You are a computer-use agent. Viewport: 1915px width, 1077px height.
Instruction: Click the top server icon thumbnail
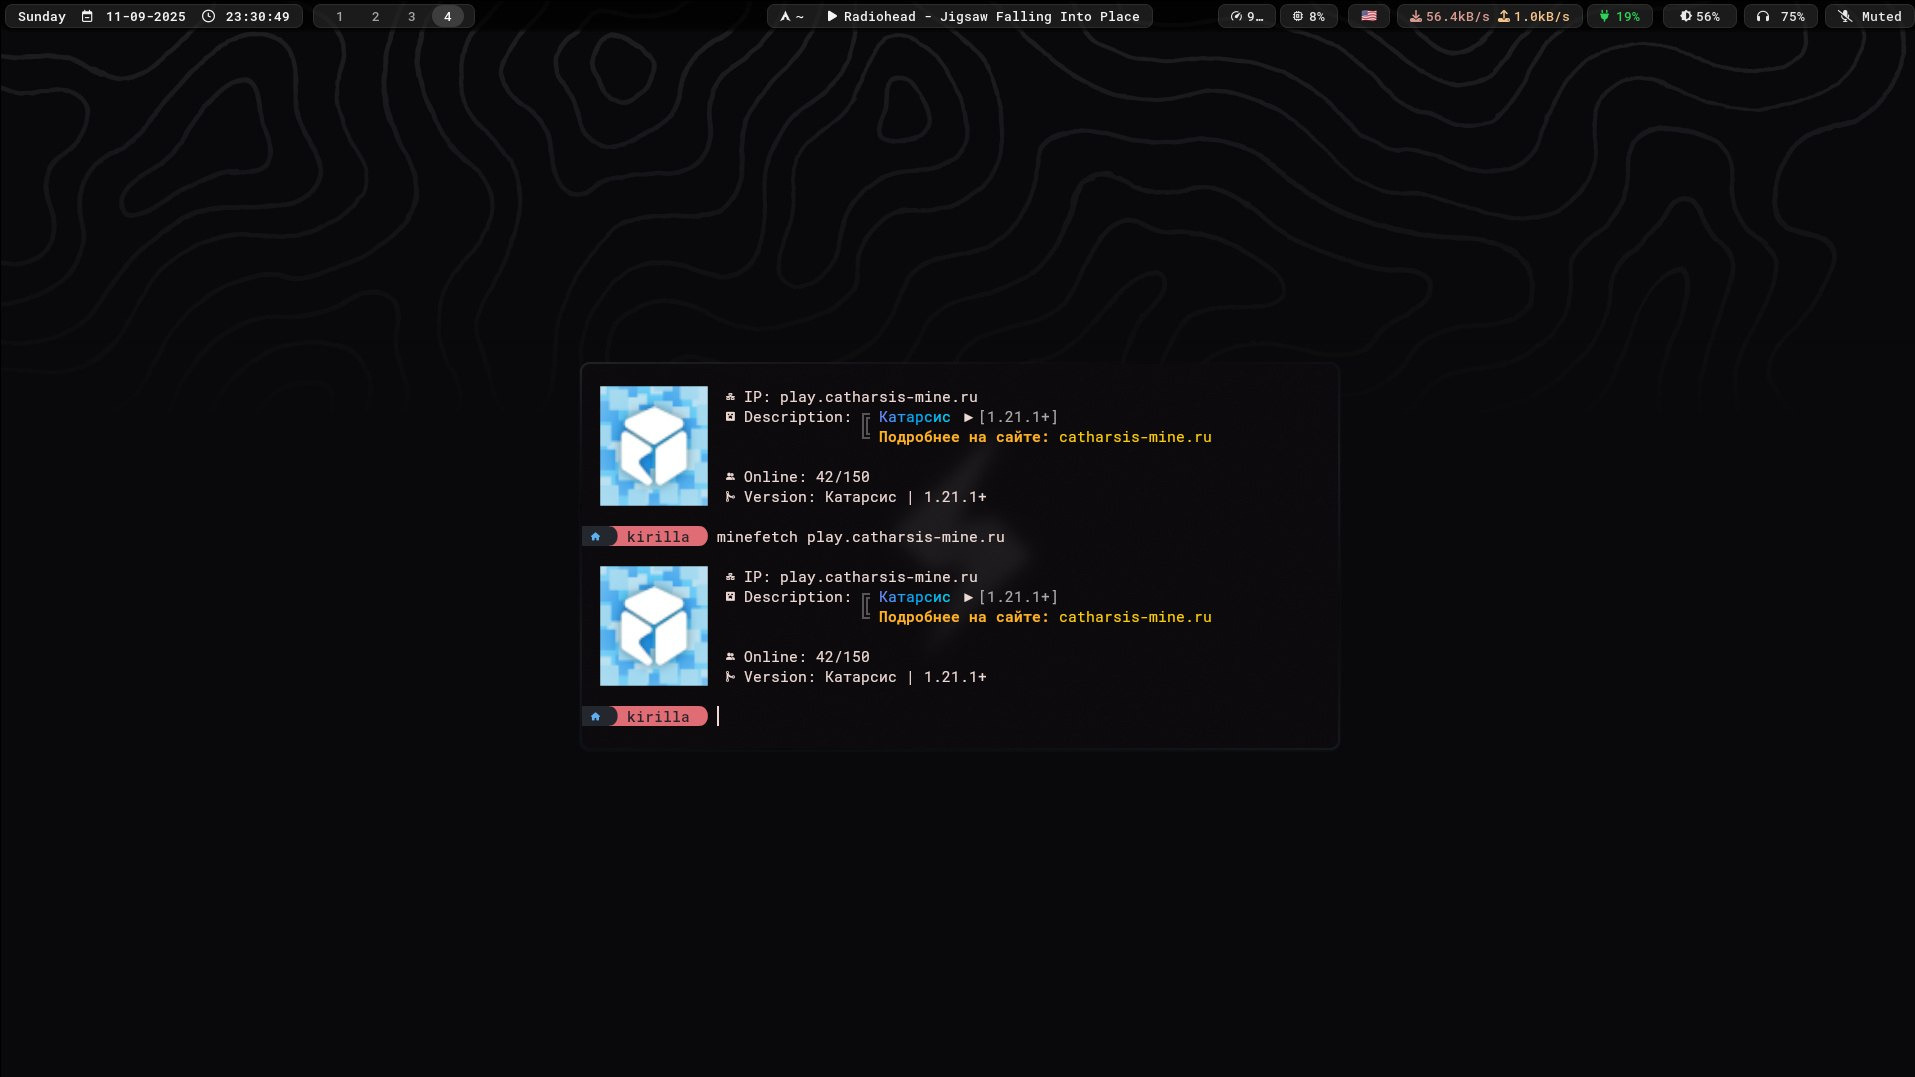tap(653, 446)
